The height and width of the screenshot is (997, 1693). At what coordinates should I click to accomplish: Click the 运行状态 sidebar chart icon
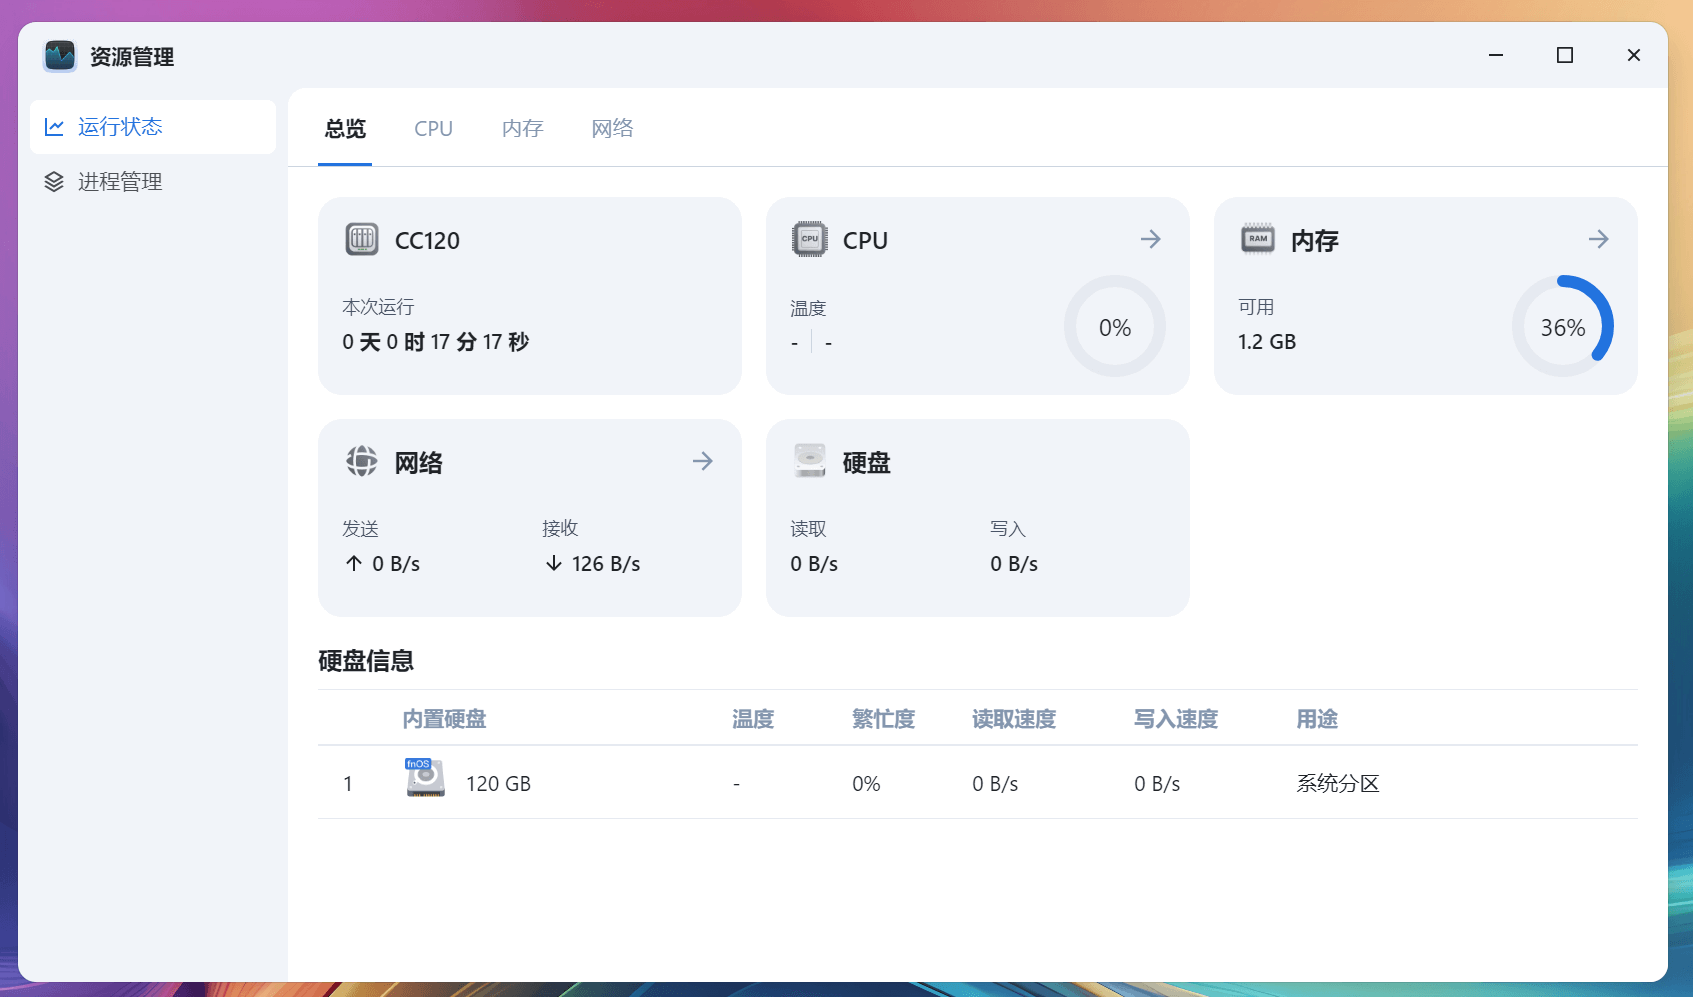[x=55, y=126]
